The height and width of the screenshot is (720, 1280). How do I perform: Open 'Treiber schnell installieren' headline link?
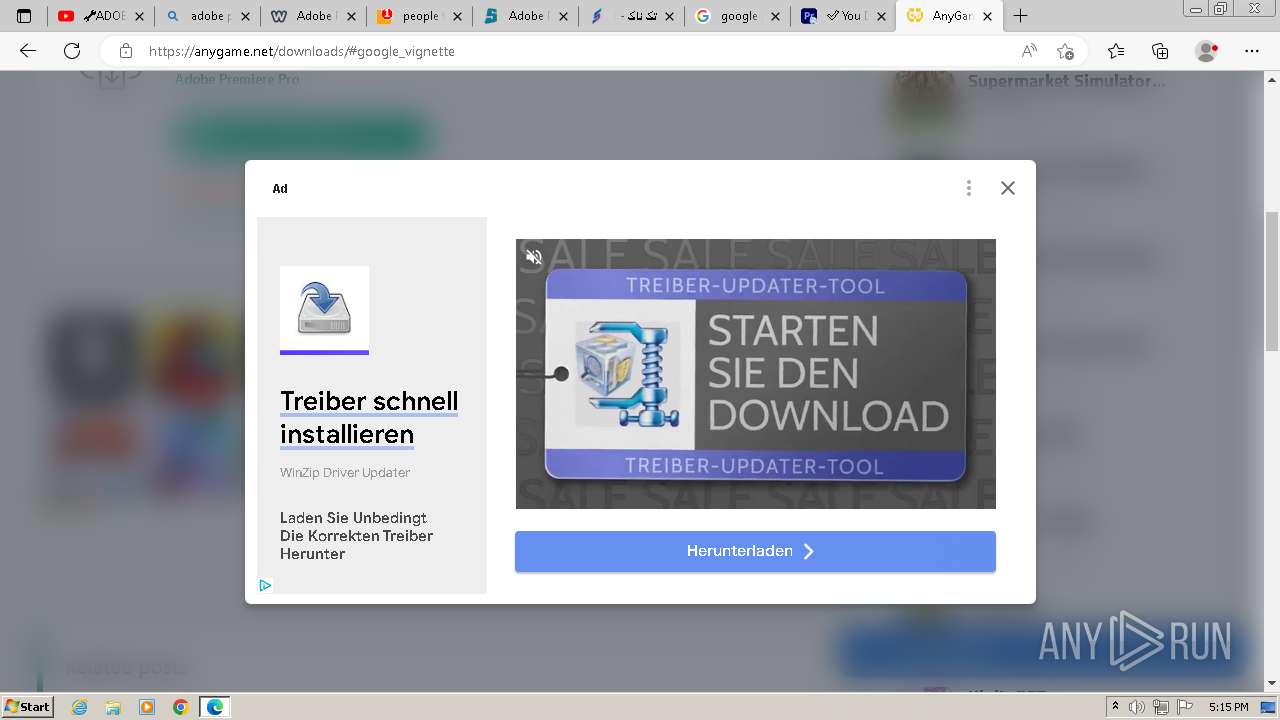[369, 418]
